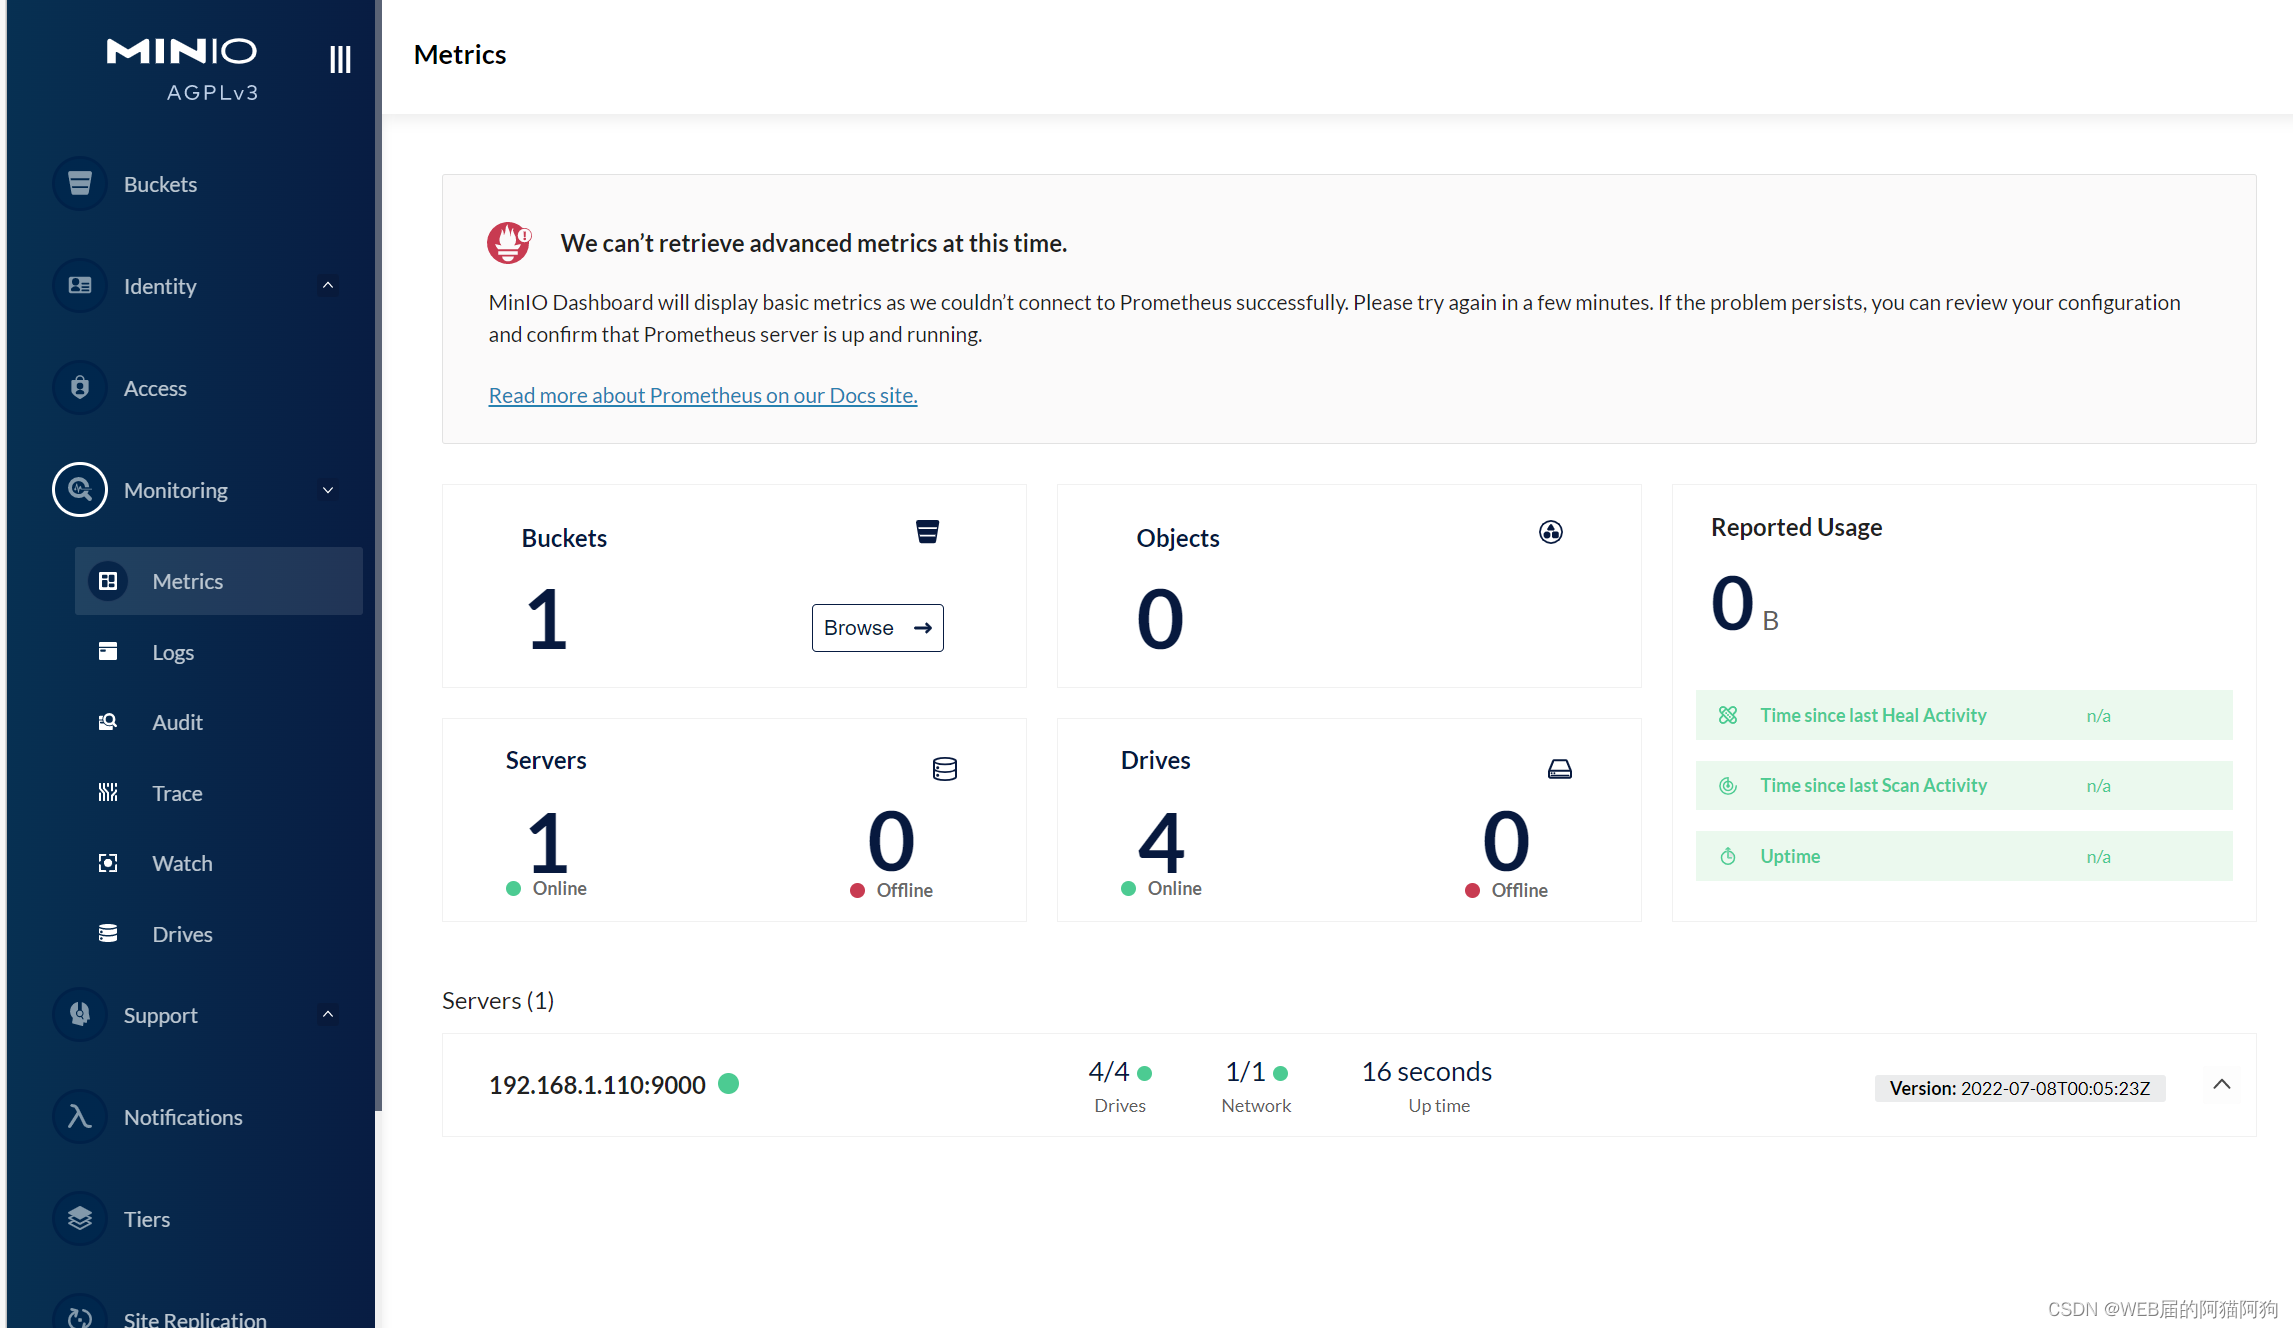Click the Support sidebar icon
Viewport: 2293px width, 1328px height.
80,1015
